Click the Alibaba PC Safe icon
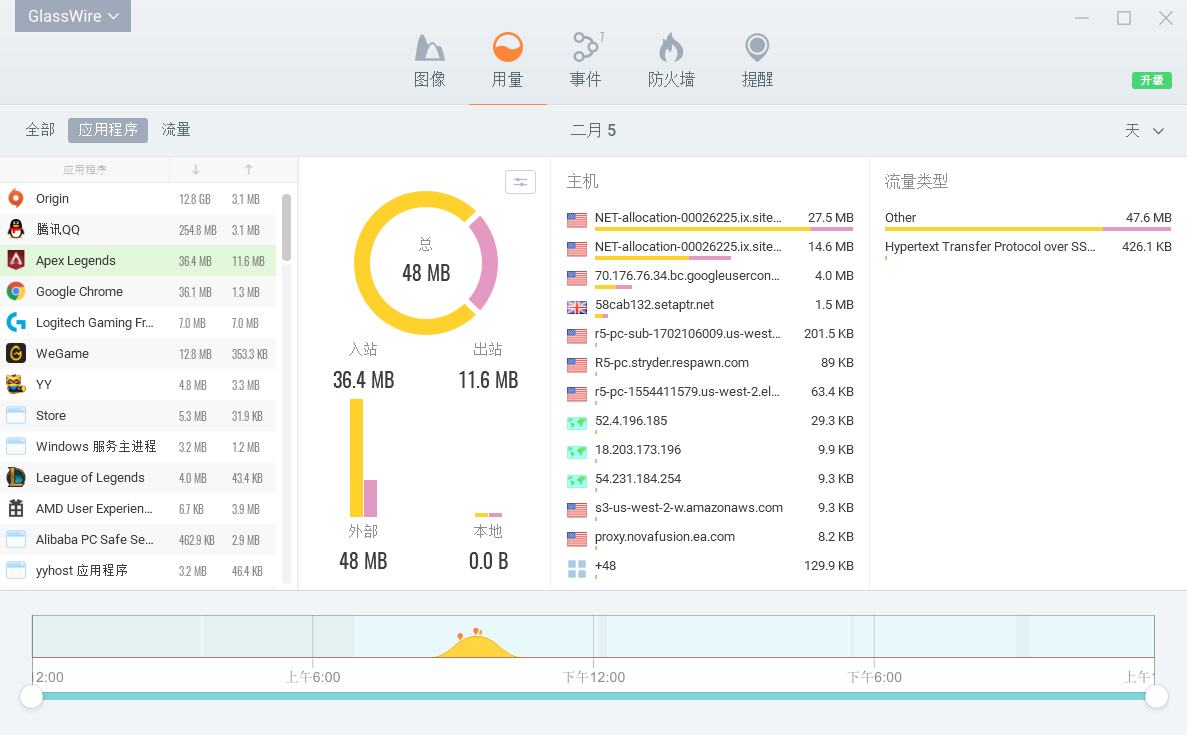The image size is (1187, 735). pyautogui.click(x=16, y=540)
